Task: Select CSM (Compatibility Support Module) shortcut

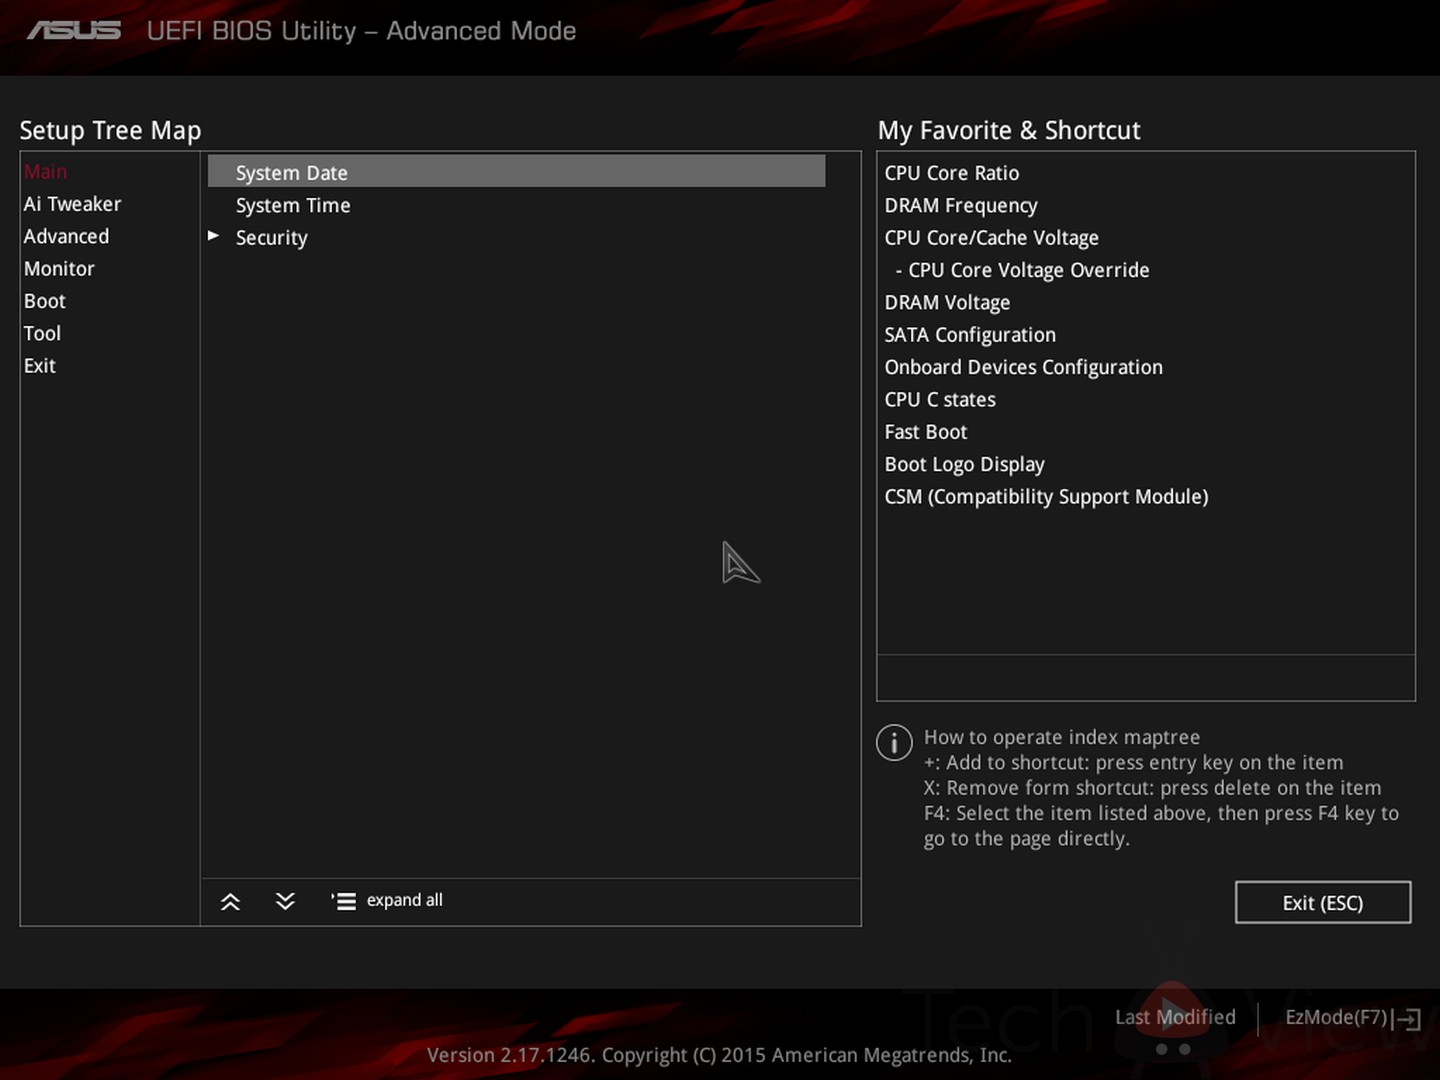Action: click(x=1046, y=497)
